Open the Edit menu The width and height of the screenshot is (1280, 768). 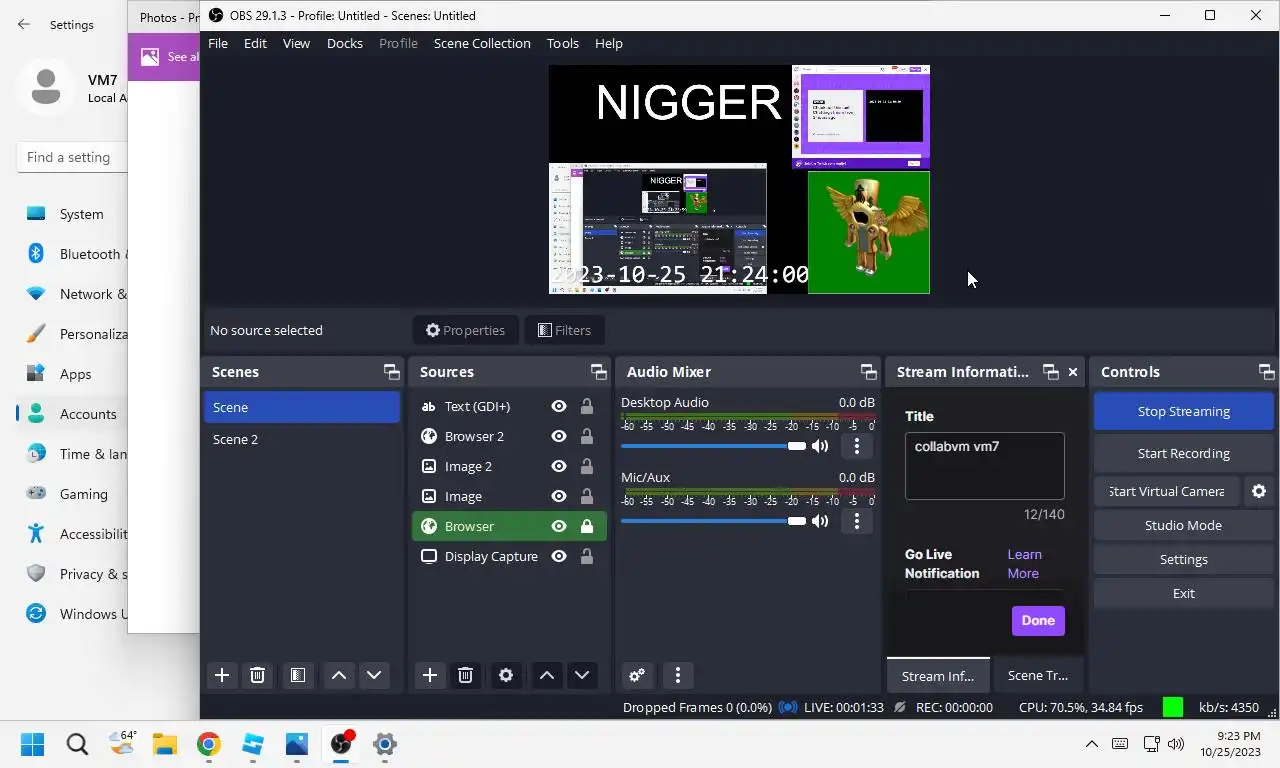[x=255, y=43]
